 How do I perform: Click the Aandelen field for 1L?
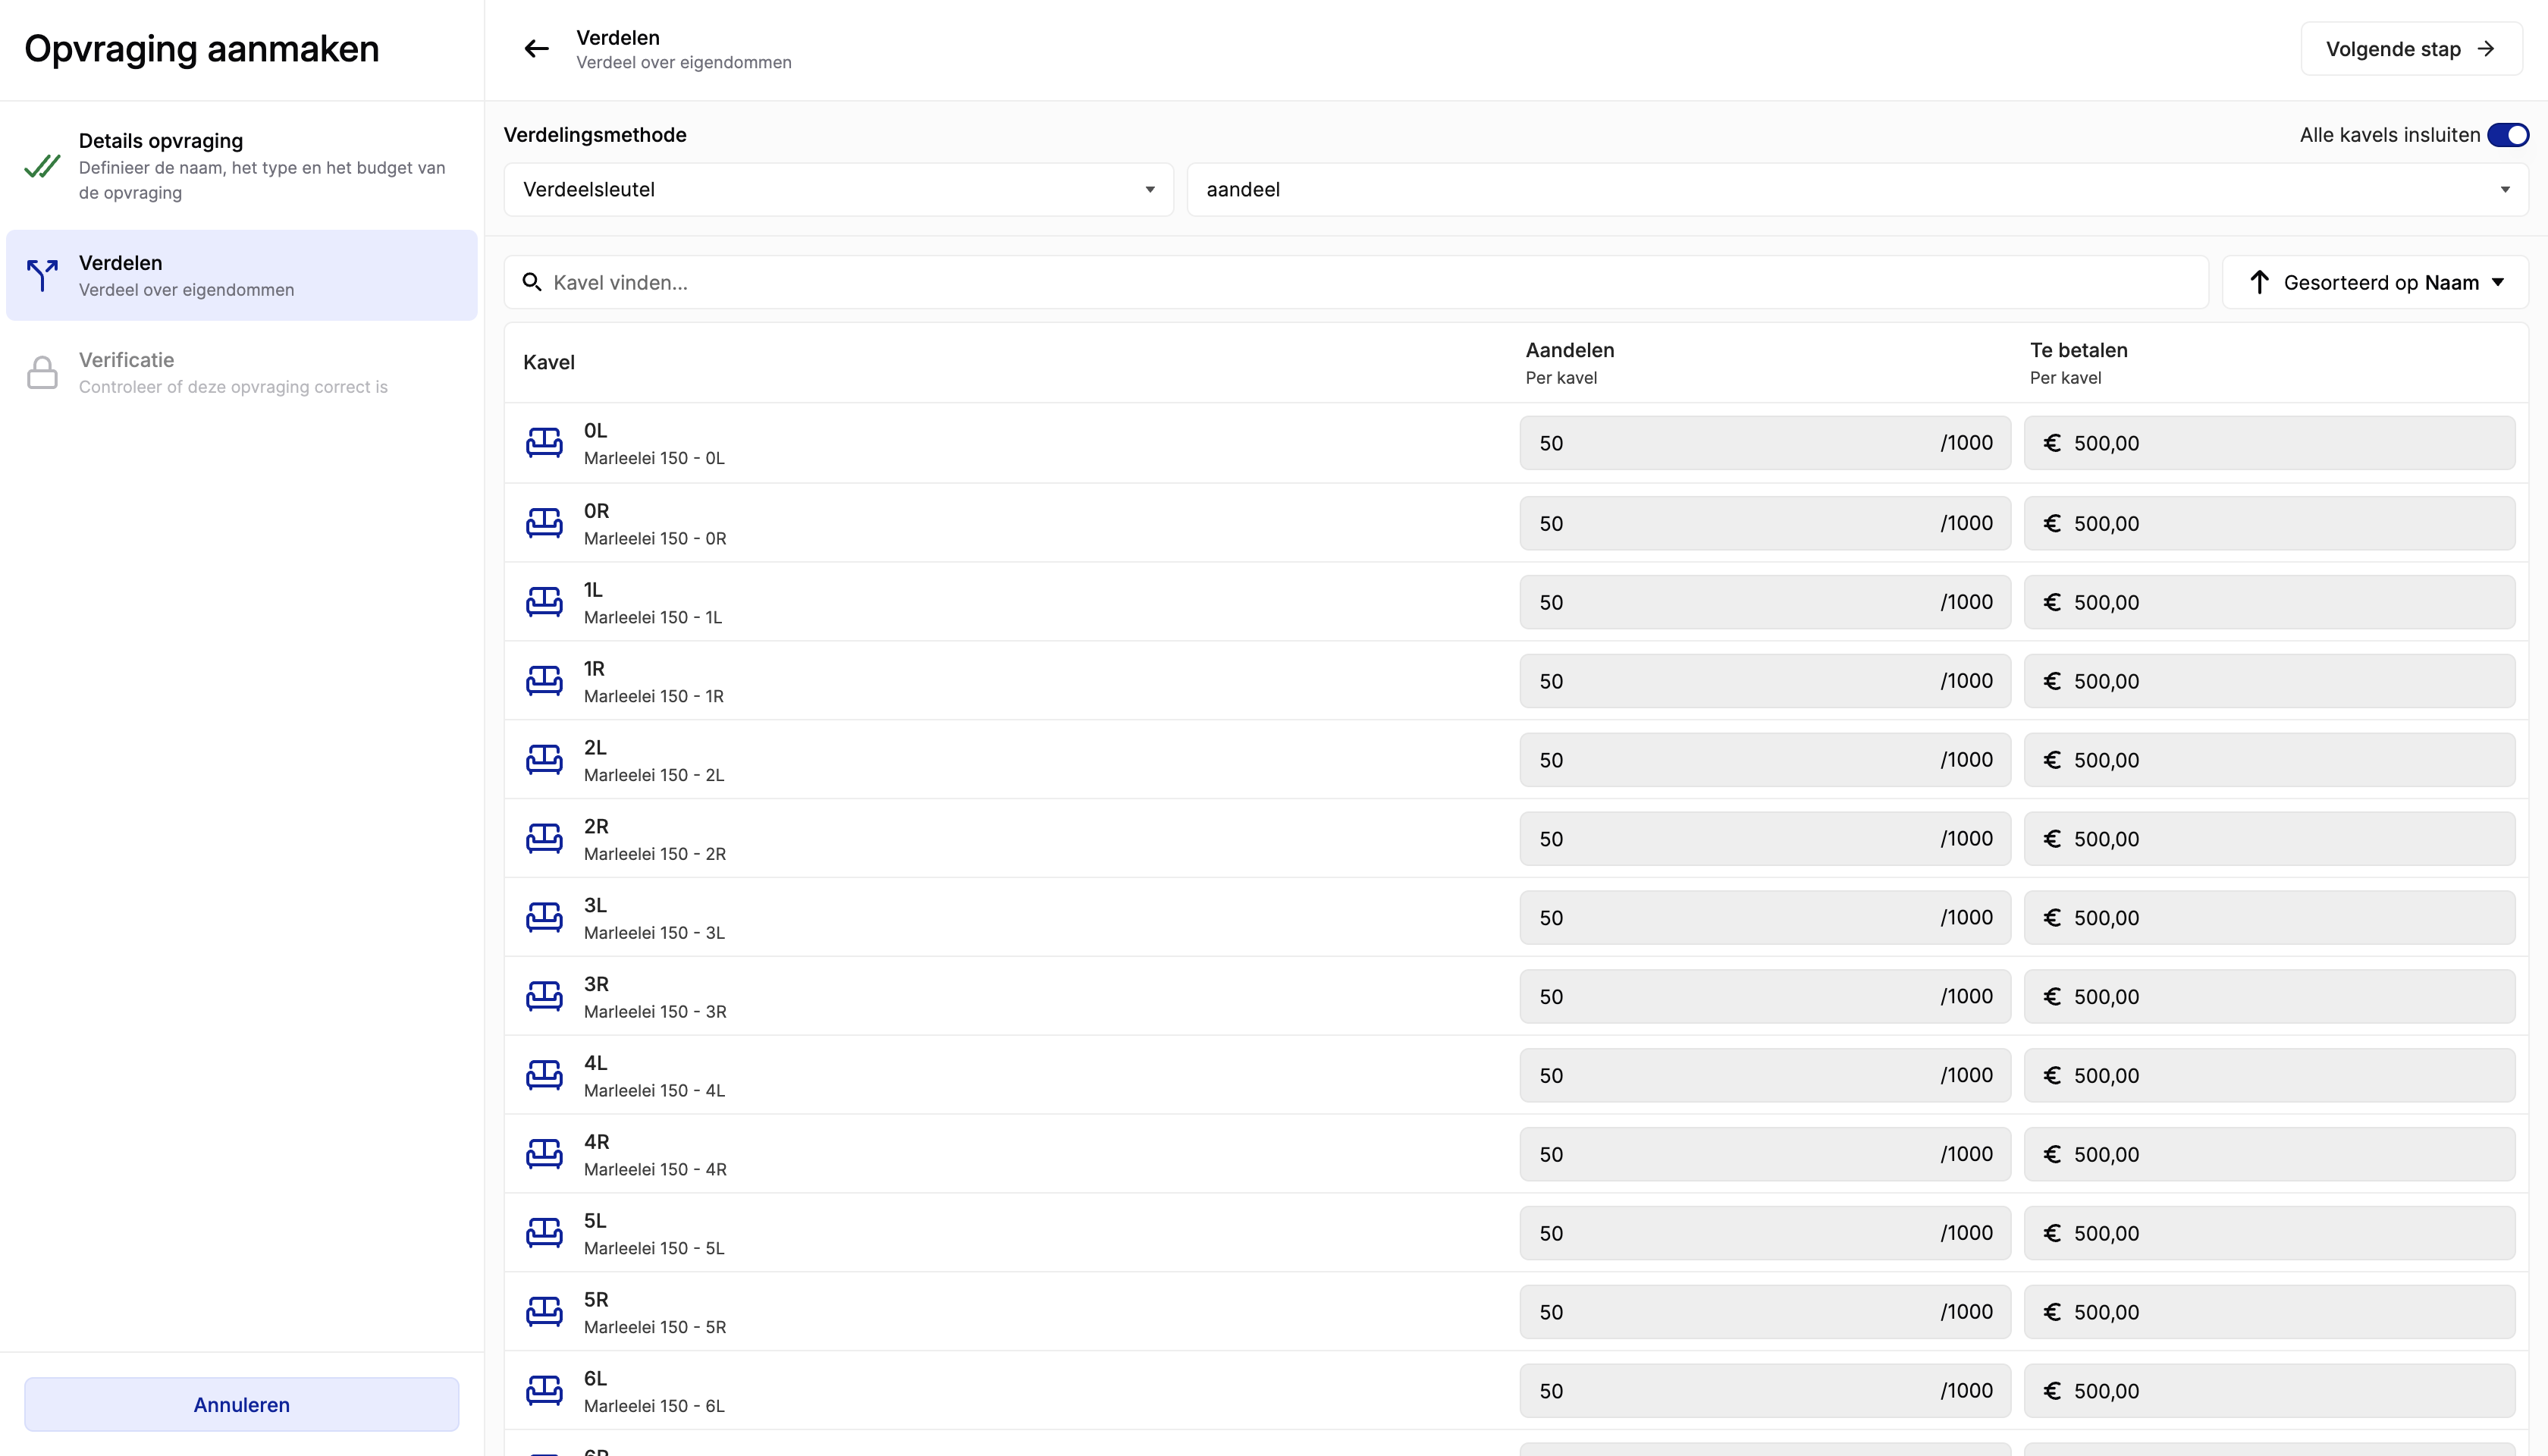click(1765, 602)
